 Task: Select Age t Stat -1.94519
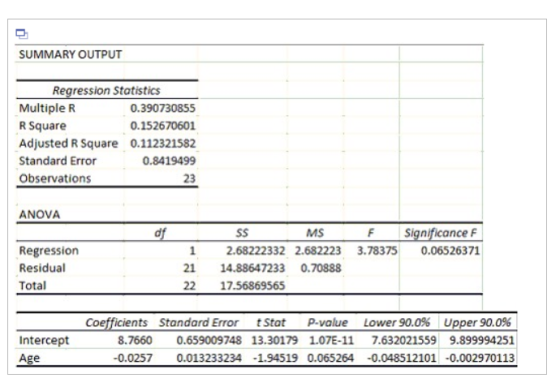pos(275,358)
